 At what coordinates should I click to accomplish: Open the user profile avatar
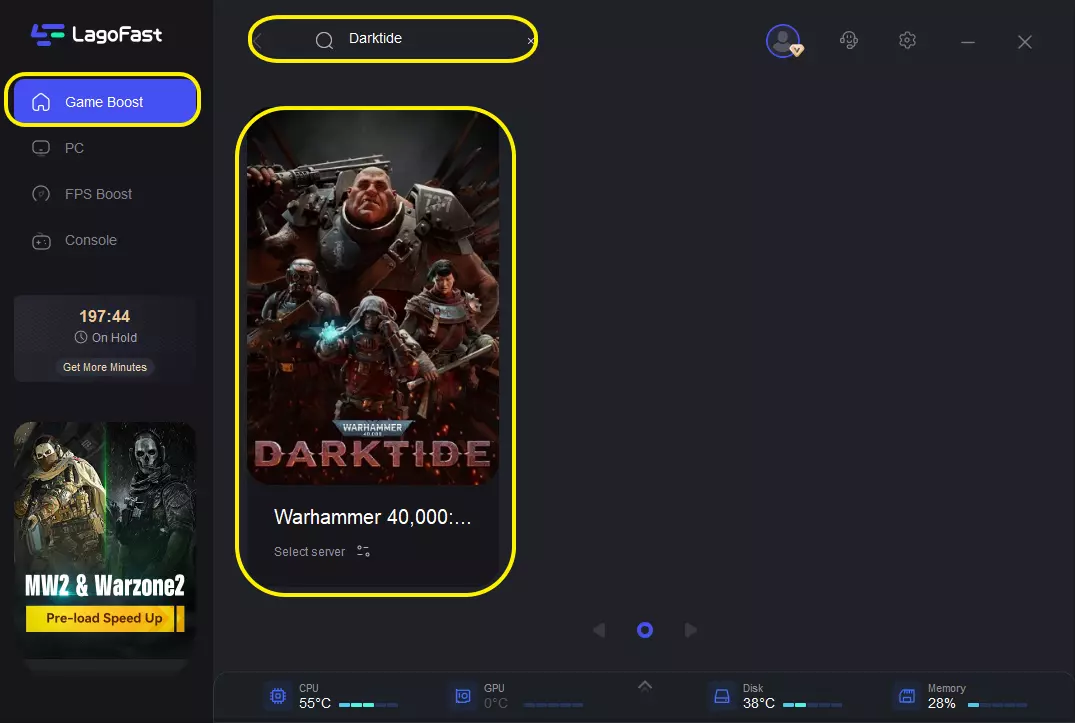pyautogui.click(x=782, y=41)
